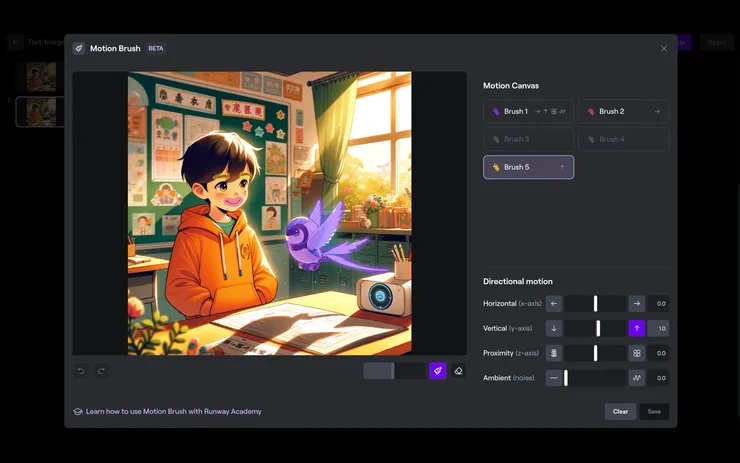Select the Brush 3 motion brush
This screenshot has height=463, width=740.
tap(528, 139)
